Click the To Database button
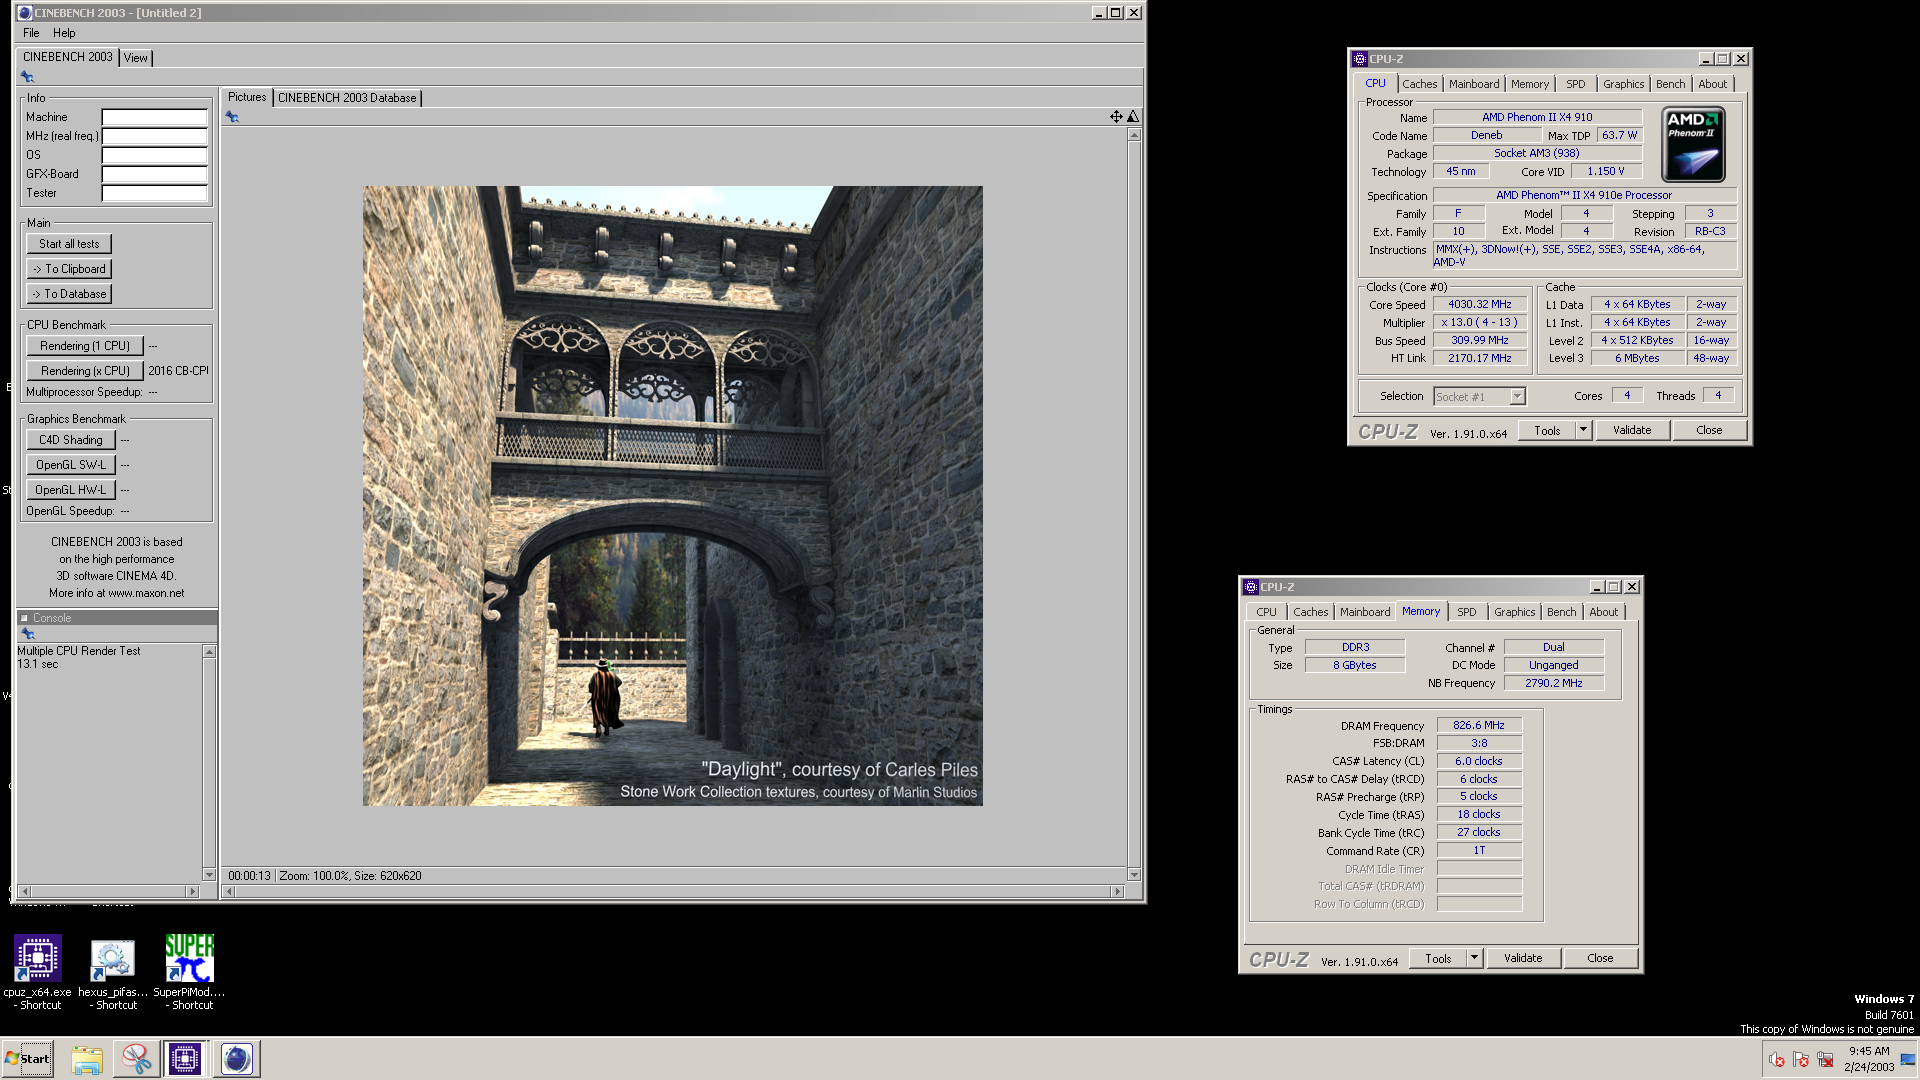Image resolution: width=1920 pixels, height=1080 pixels. (x=69, y=294)
